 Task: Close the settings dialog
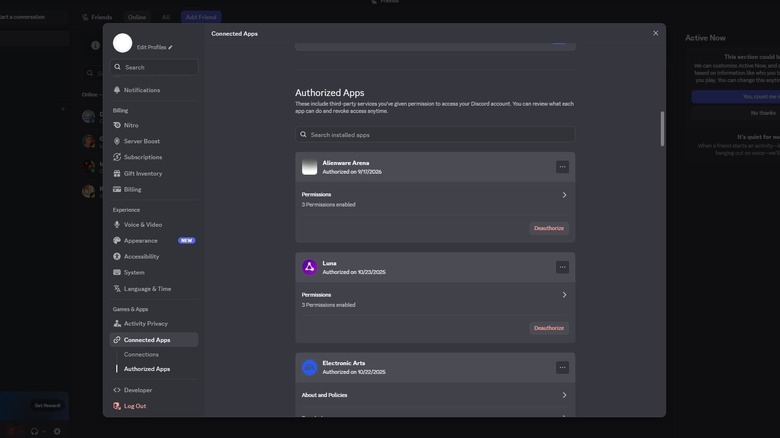[x=656, y=33]
